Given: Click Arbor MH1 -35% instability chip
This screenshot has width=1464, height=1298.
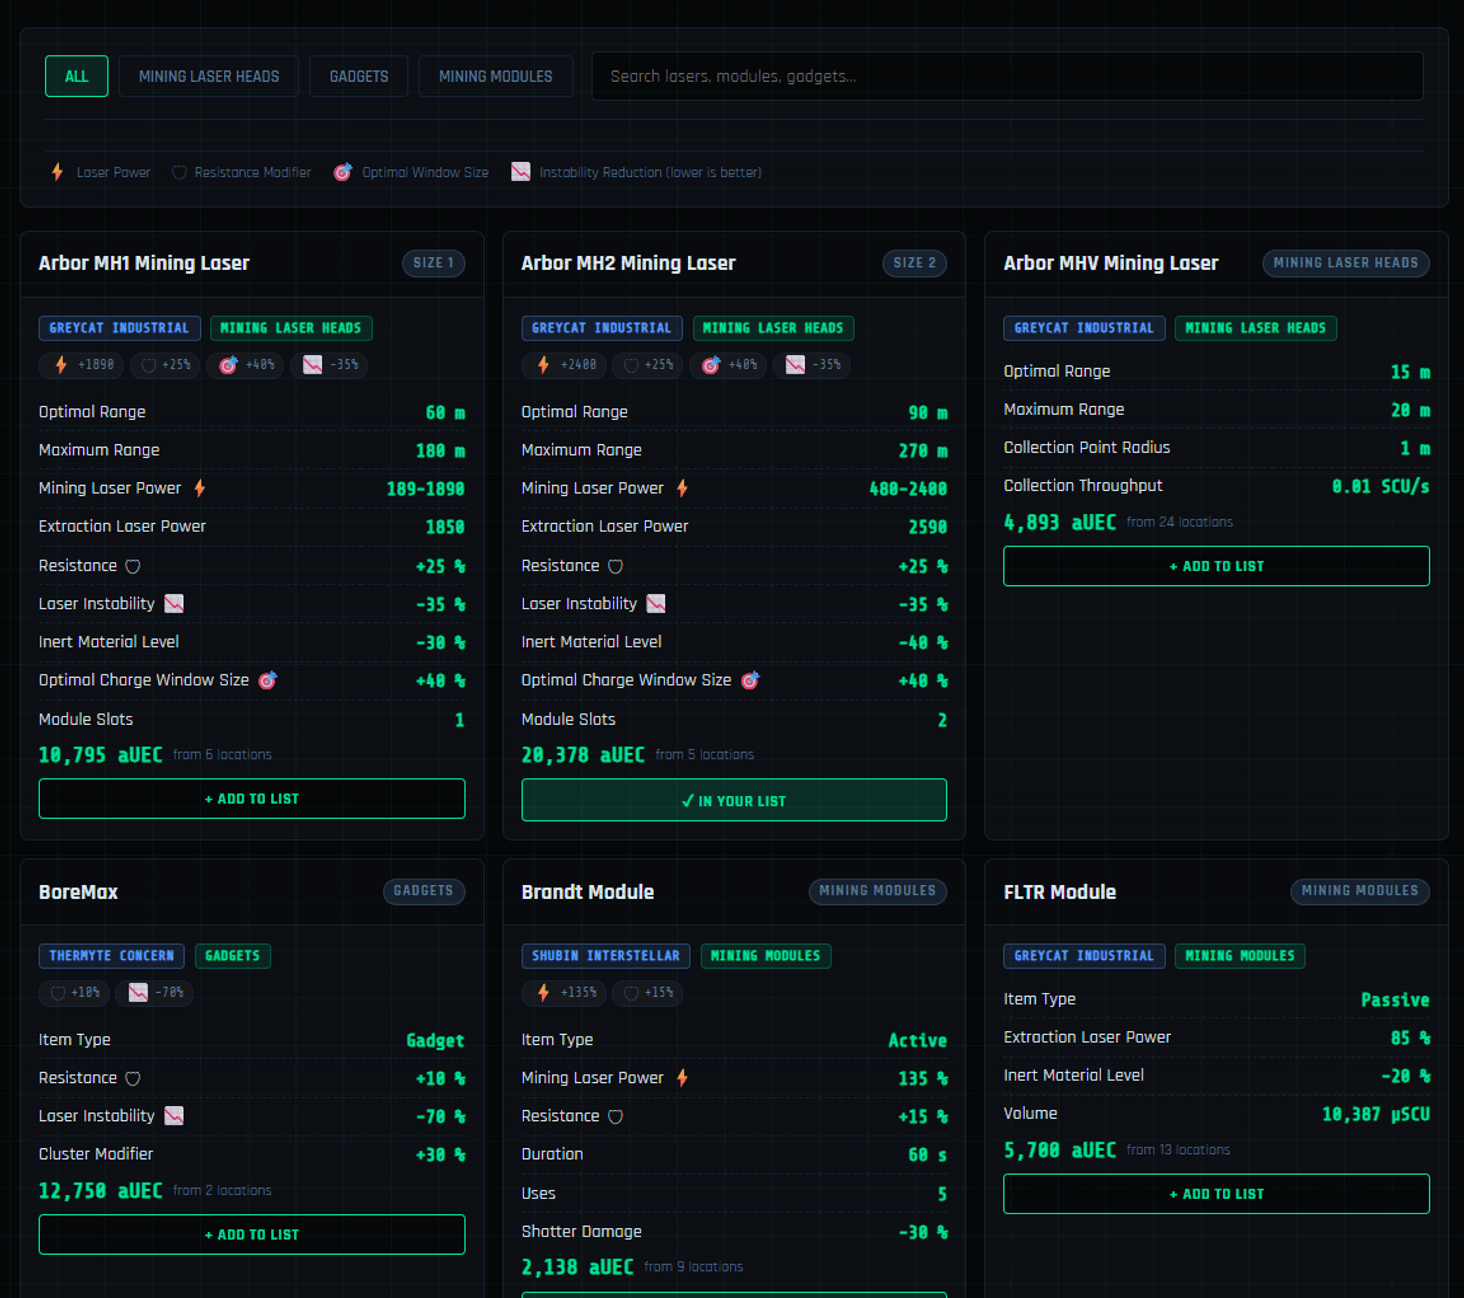Looking at the screenshot, I should [x=330, y=365].
